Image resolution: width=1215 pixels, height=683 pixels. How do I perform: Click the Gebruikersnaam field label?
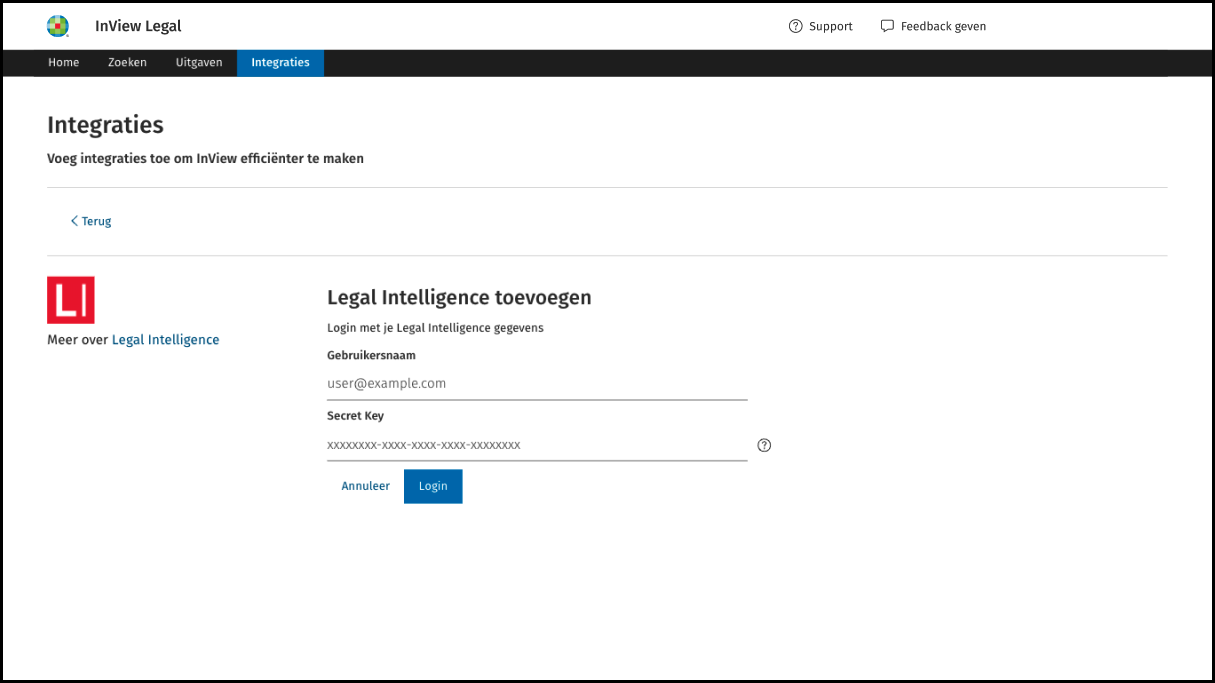tap(371, 355)
